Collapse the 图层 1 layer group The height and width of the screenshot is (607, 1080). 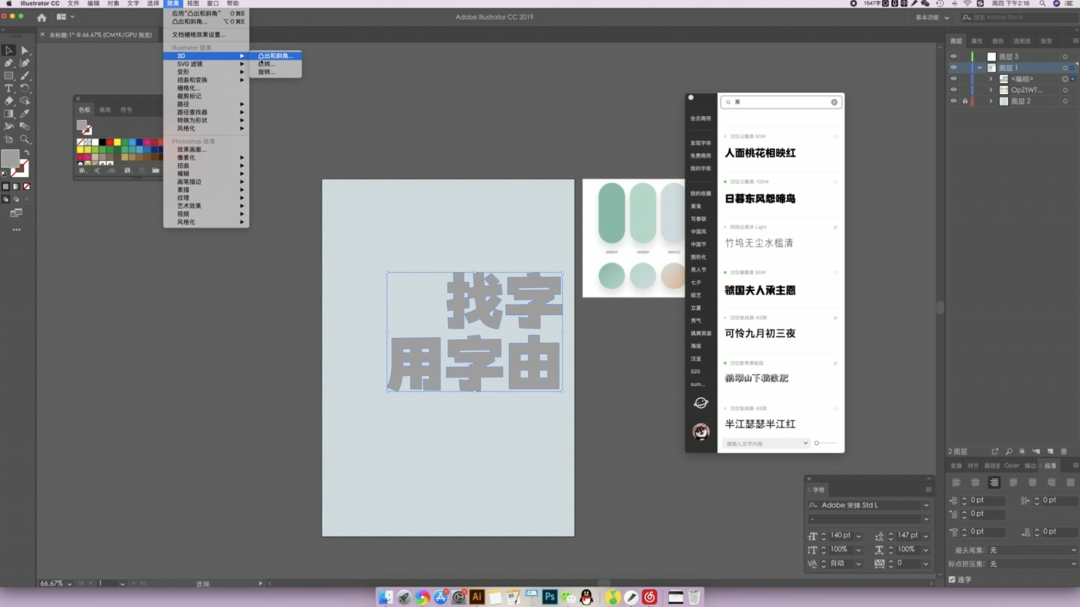(x=980, y=68)
